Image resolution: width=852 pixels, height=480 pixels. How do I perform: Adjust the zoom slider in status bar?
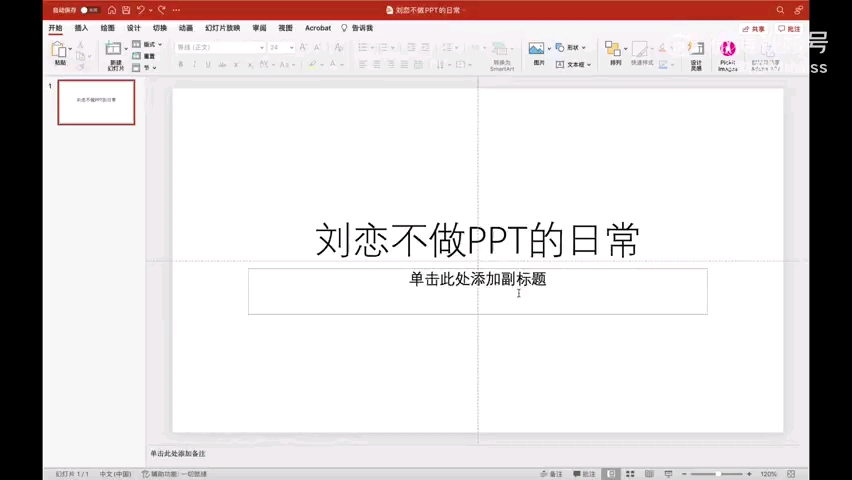[x=717, y=474]
